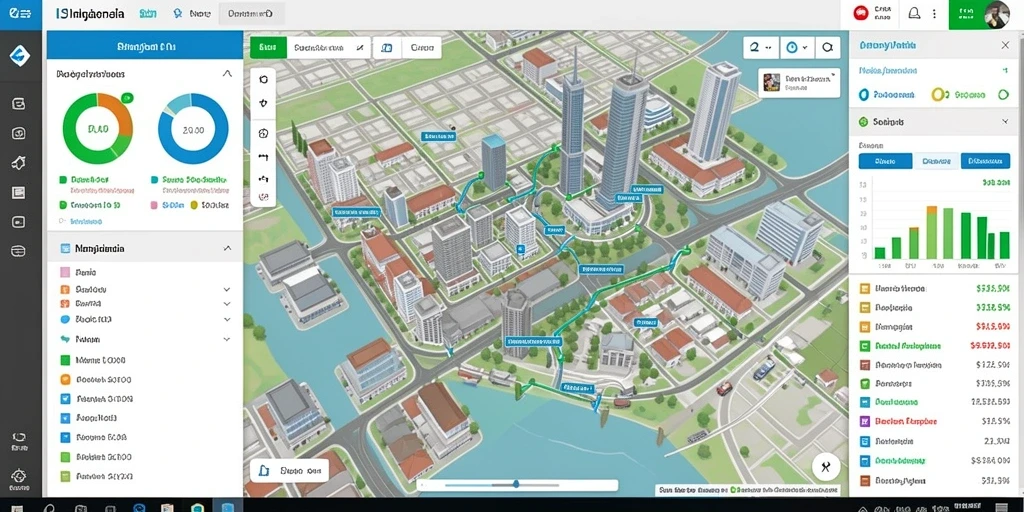The height and width of the screenshot is (512, 1024).
Task: Toggle the pink checkbox at the top of the layer list
Action: click(x=65, y=272)
